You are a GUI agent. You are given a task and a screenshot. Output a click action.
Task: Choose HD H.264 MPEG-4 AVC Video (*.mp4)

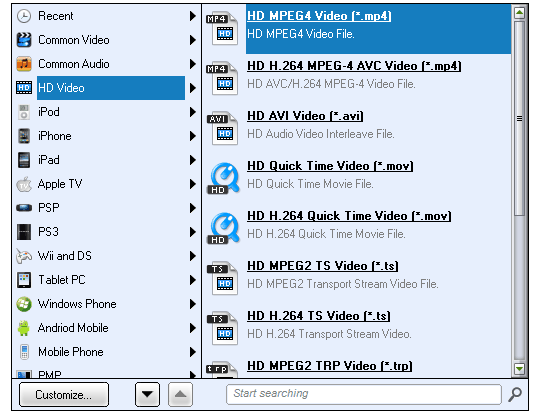coord(358,79)
